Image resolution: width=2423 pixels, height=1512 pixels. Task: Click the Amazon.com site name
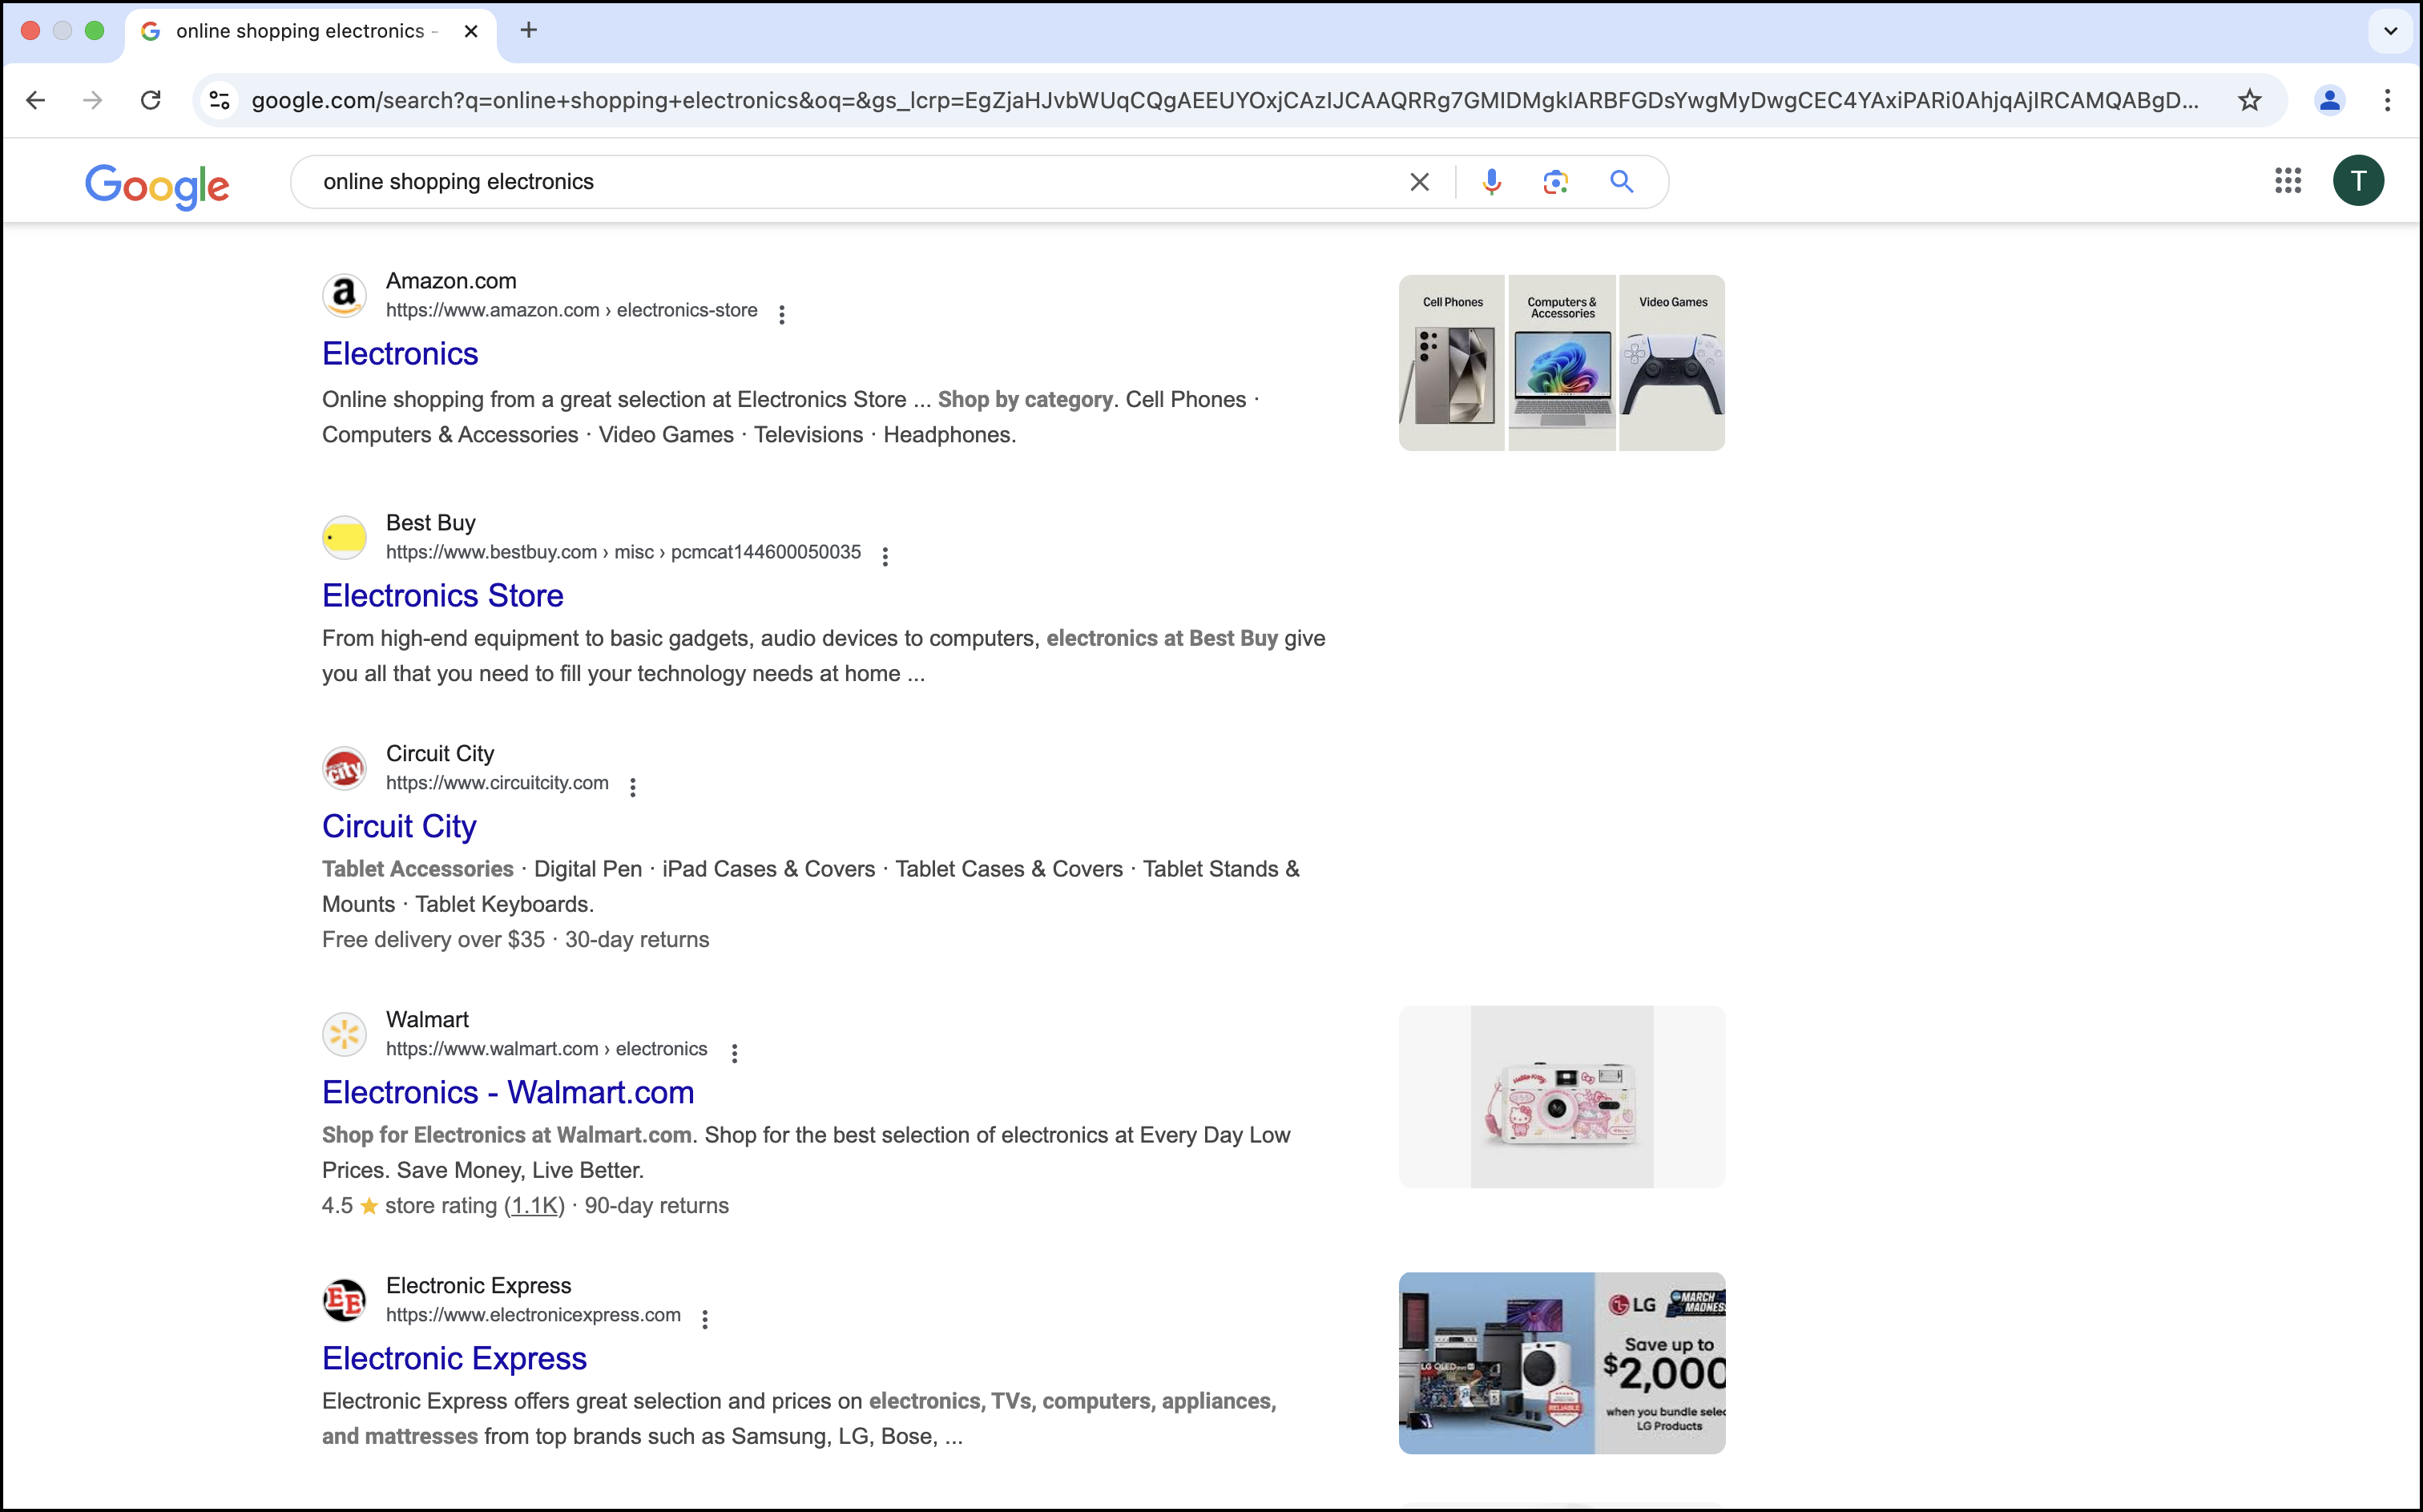click(451, 281)
